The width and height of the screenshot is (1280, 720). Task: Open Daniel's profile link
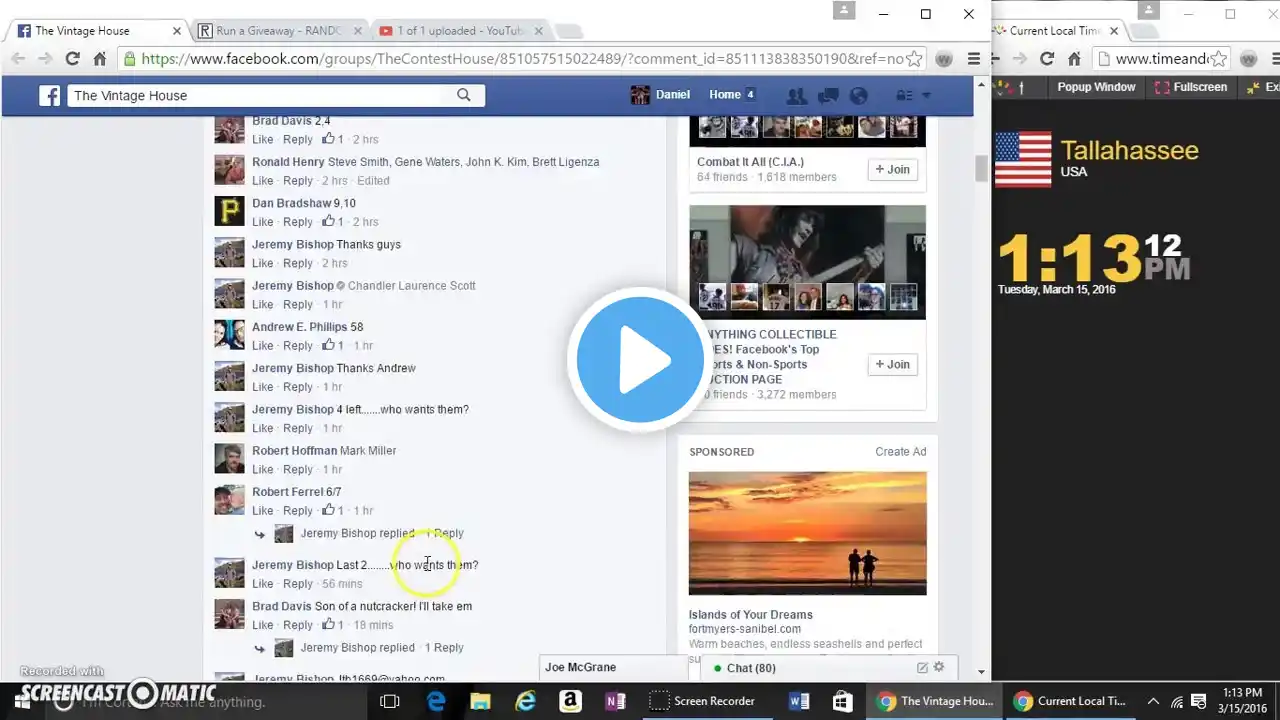660,95
